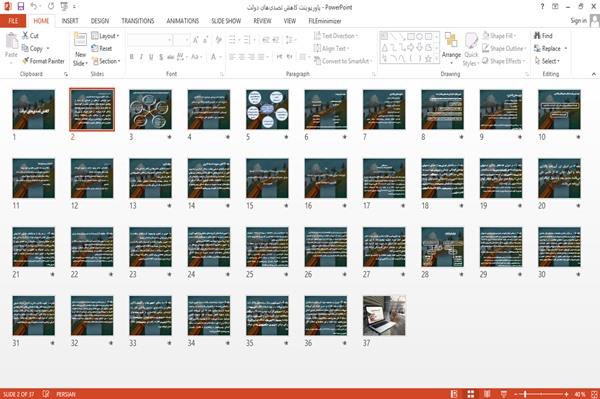
Task: Collapse the ribbon arrow
Action: pos(593,74)
